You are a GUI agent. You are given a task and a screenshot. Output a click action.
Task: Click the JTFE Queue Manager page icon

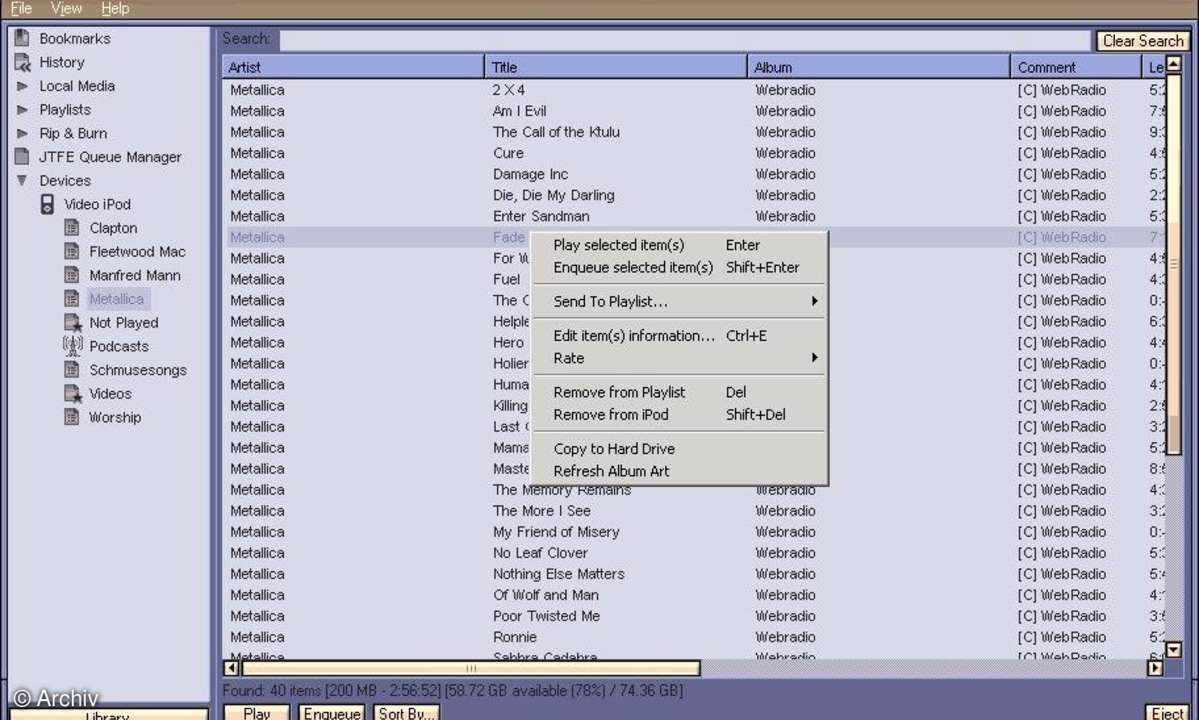[22, 156]
